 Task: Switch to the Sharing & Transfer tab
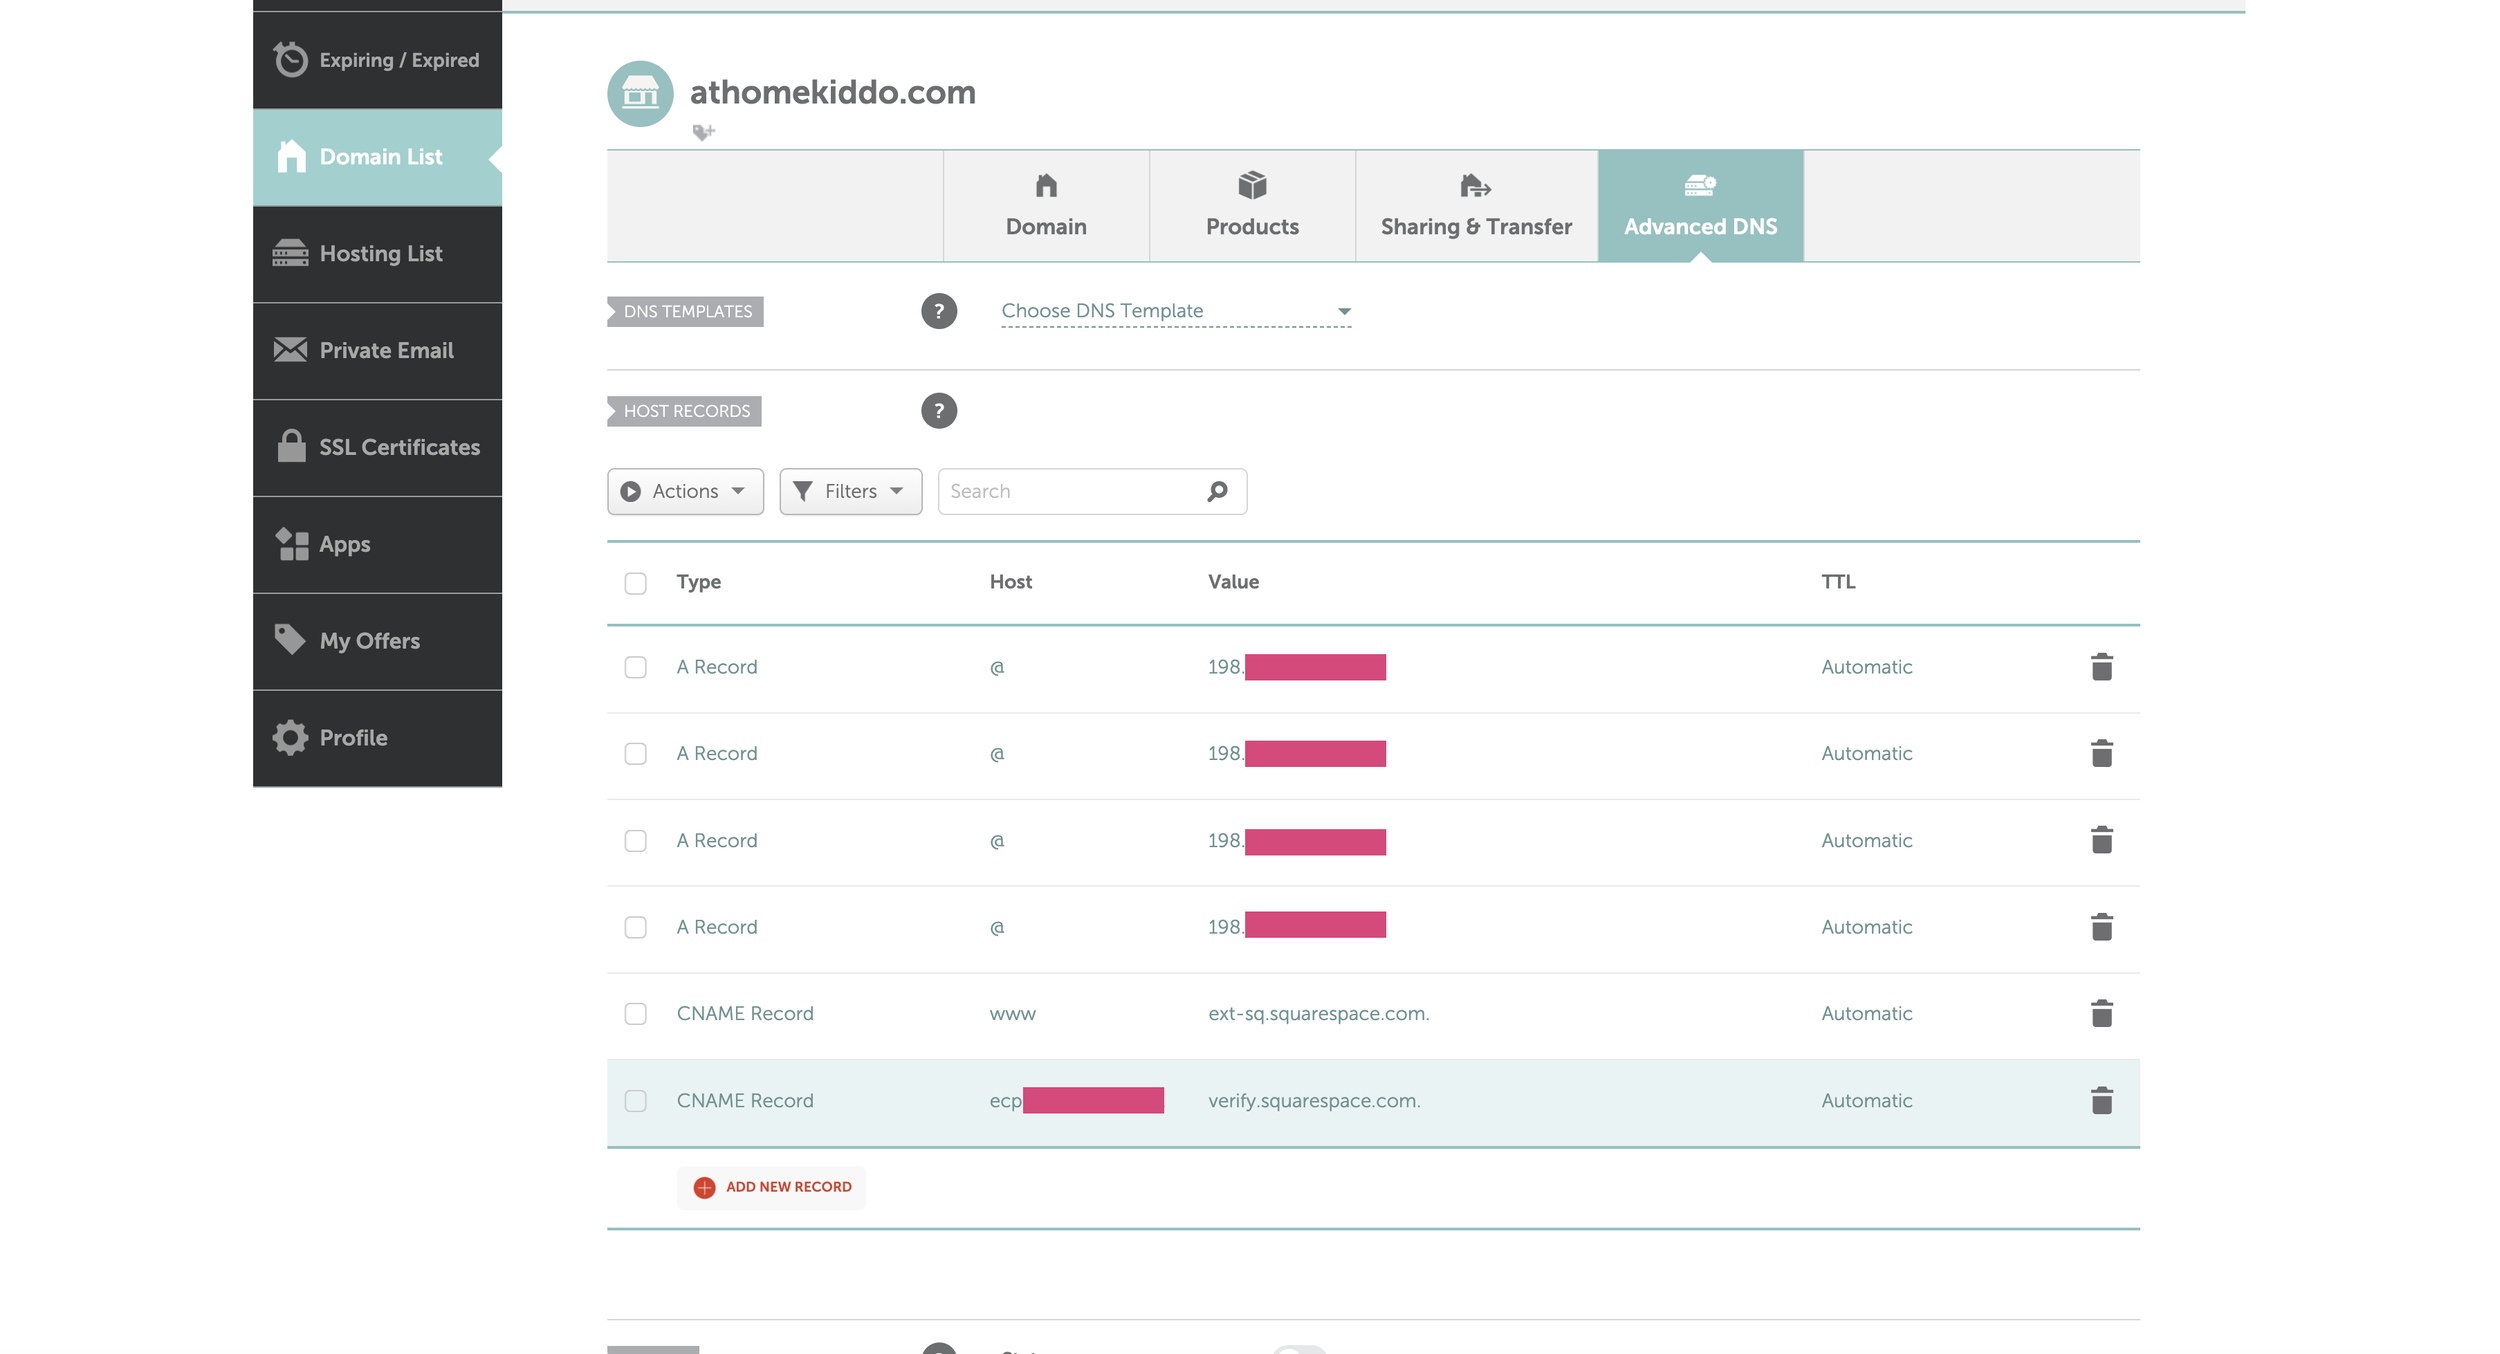1475,206
